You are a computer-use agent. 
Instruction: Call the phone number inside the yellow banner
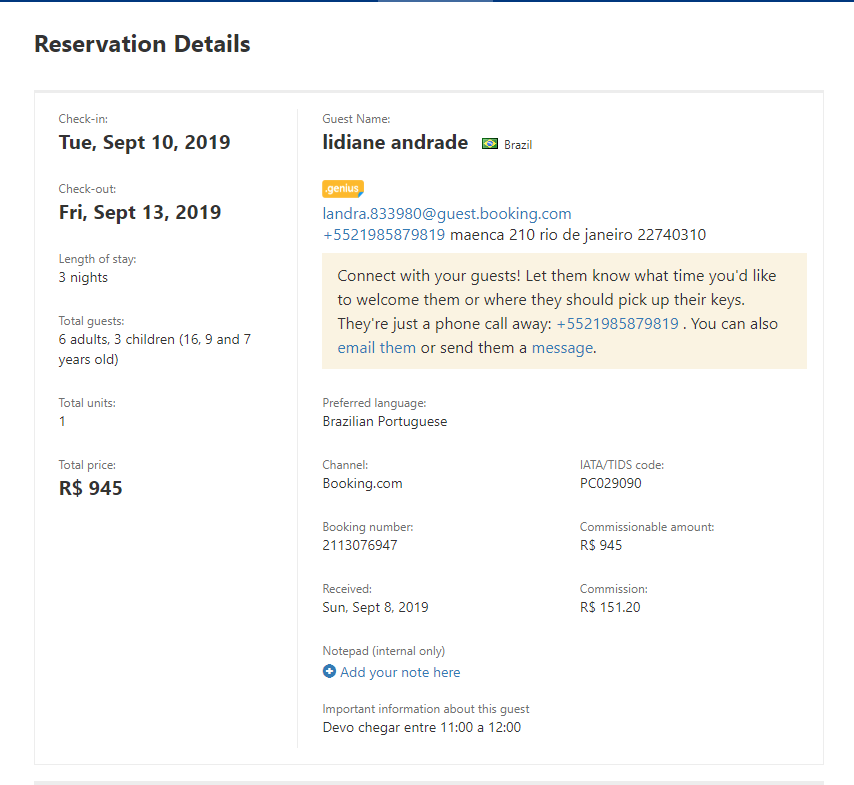coord(617,324)
